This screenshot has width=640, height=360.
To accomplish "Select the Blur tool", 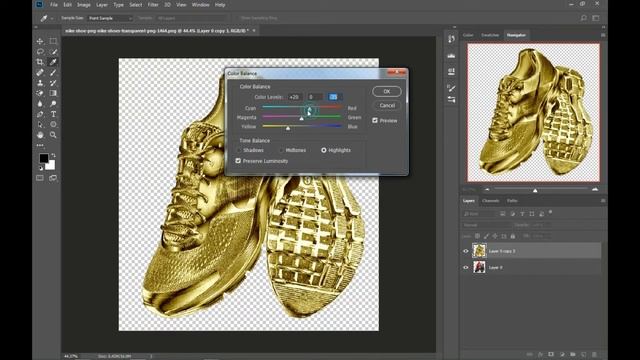I will click(x=40, y=104).
